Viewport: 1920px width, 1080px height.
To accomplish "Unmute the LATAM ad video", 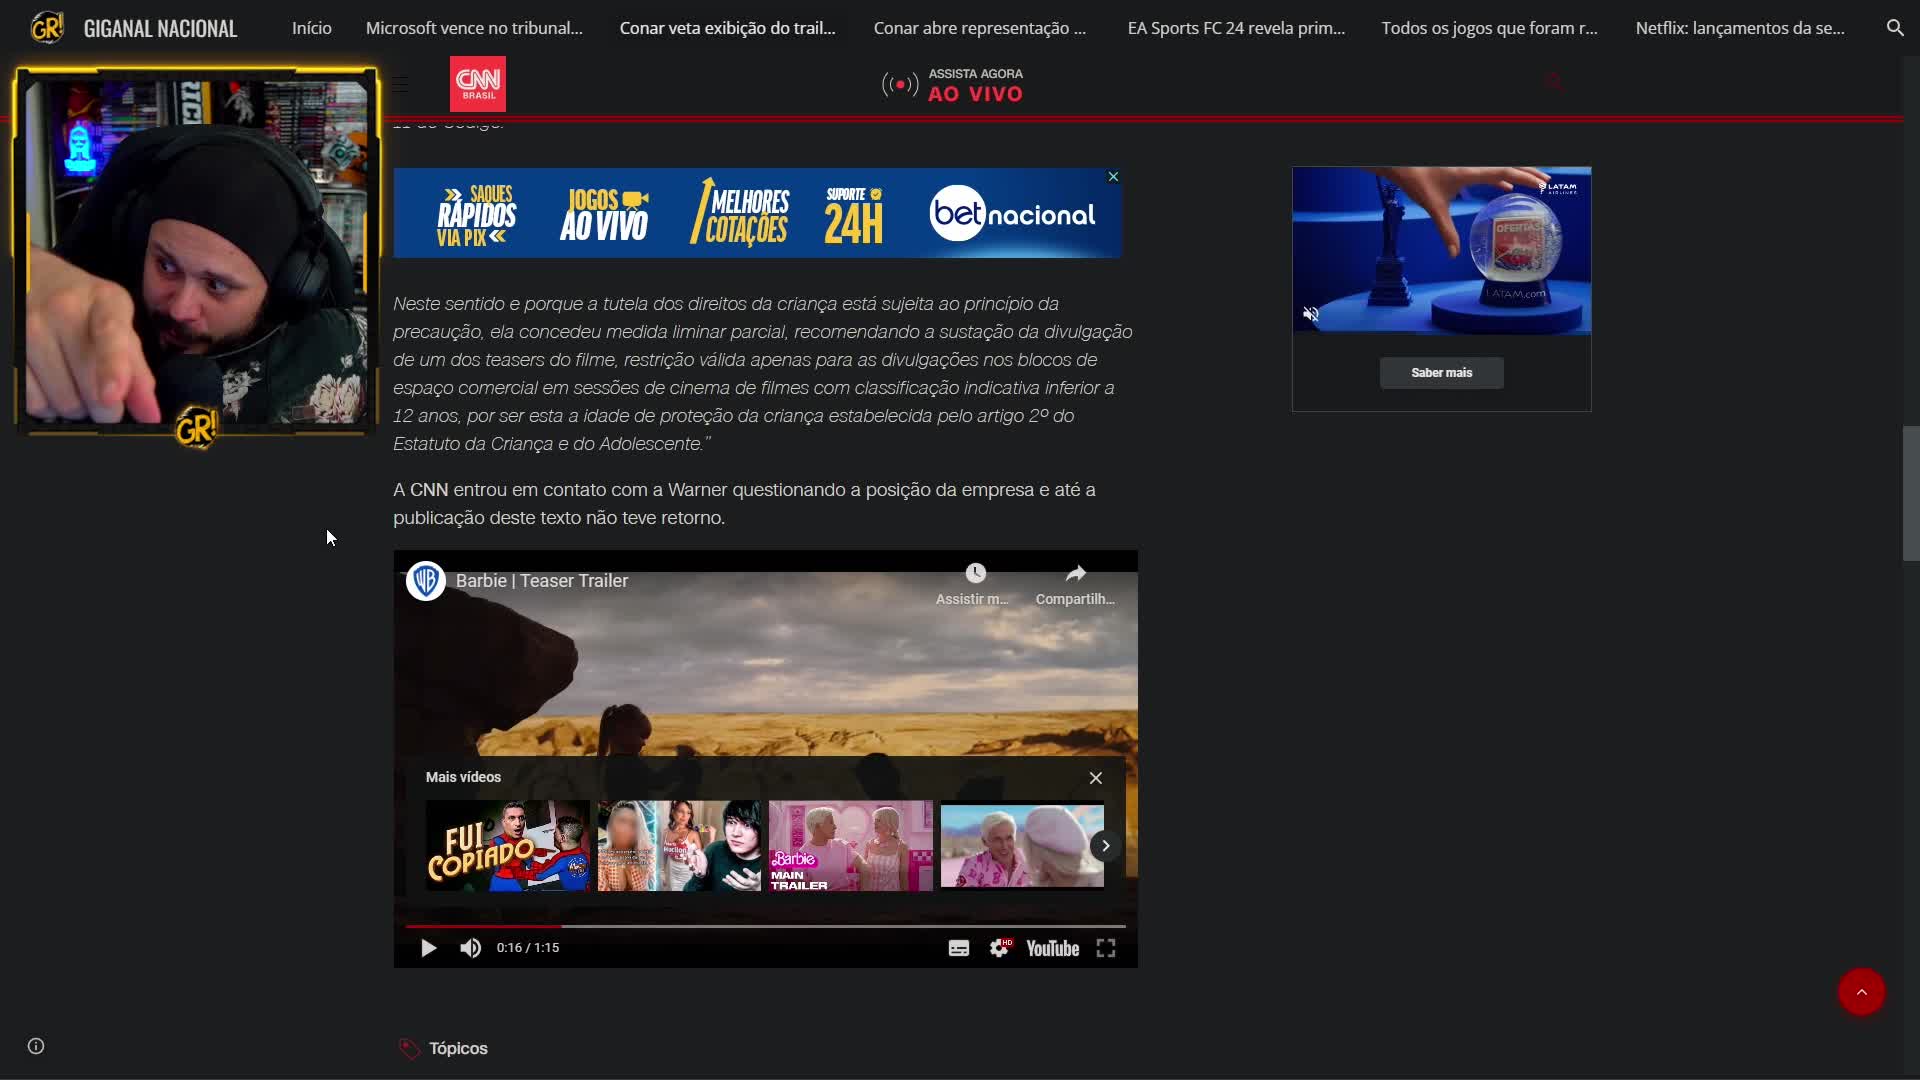I will pos(1311,315).
